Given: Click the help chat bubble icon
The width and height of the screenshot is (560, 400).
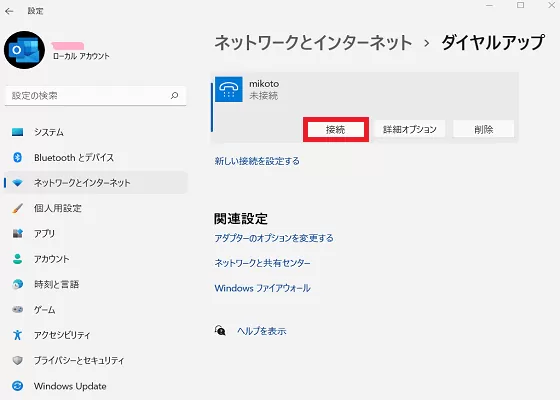Looking at the screenshot, I should click(220, 331).
